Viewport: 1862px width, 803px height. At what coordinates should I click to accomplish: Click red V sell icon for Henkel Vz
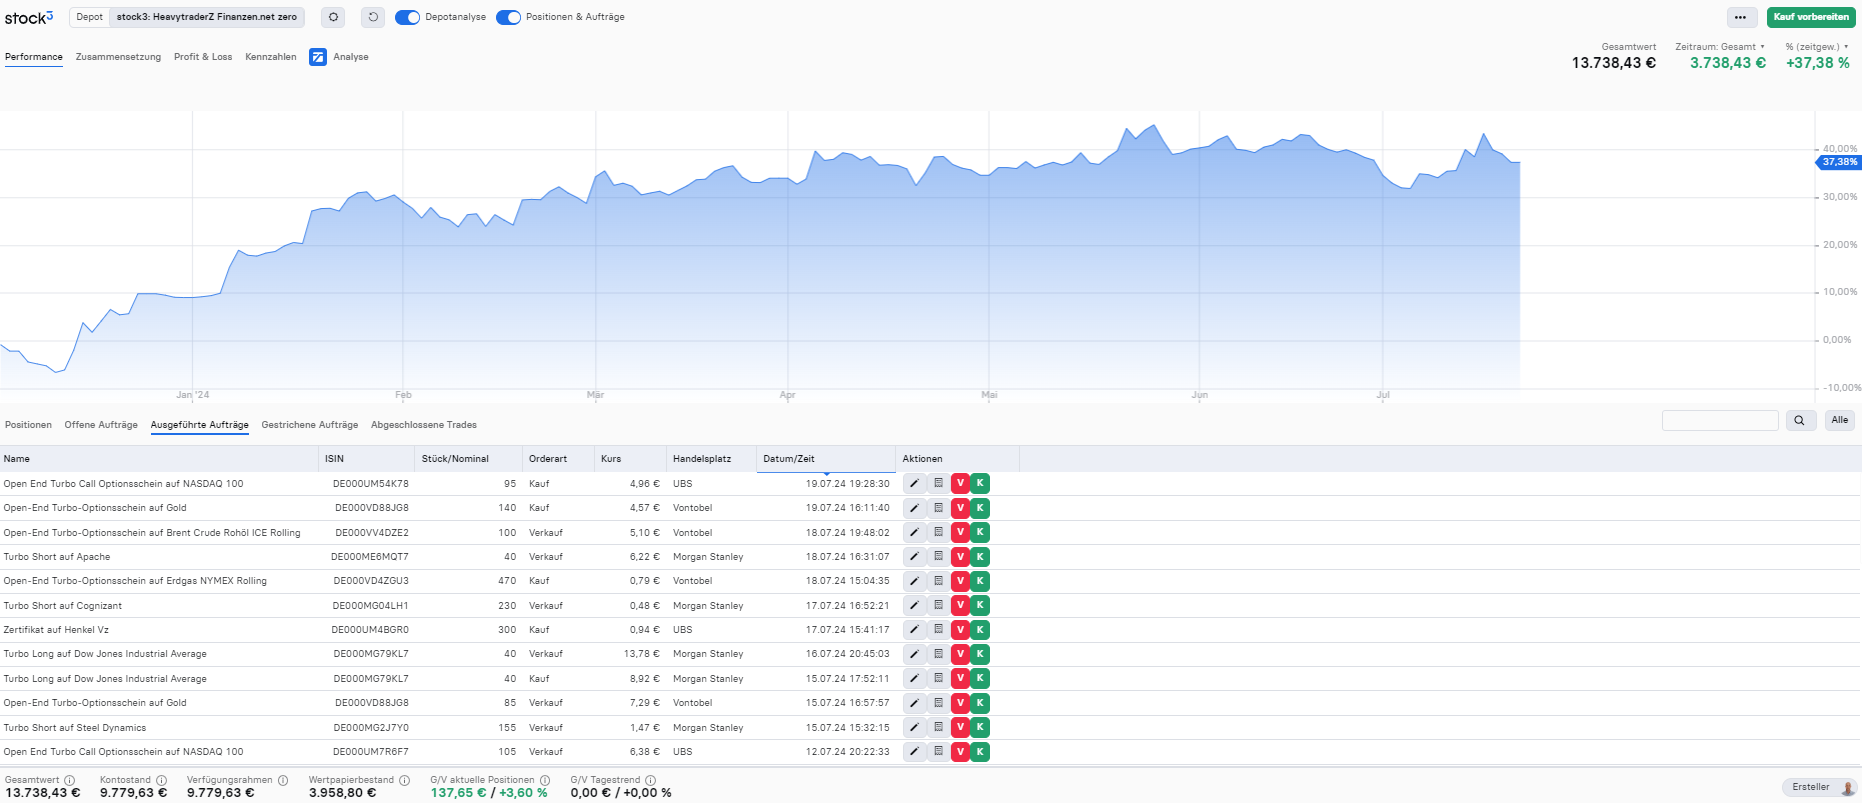point(960,630)
